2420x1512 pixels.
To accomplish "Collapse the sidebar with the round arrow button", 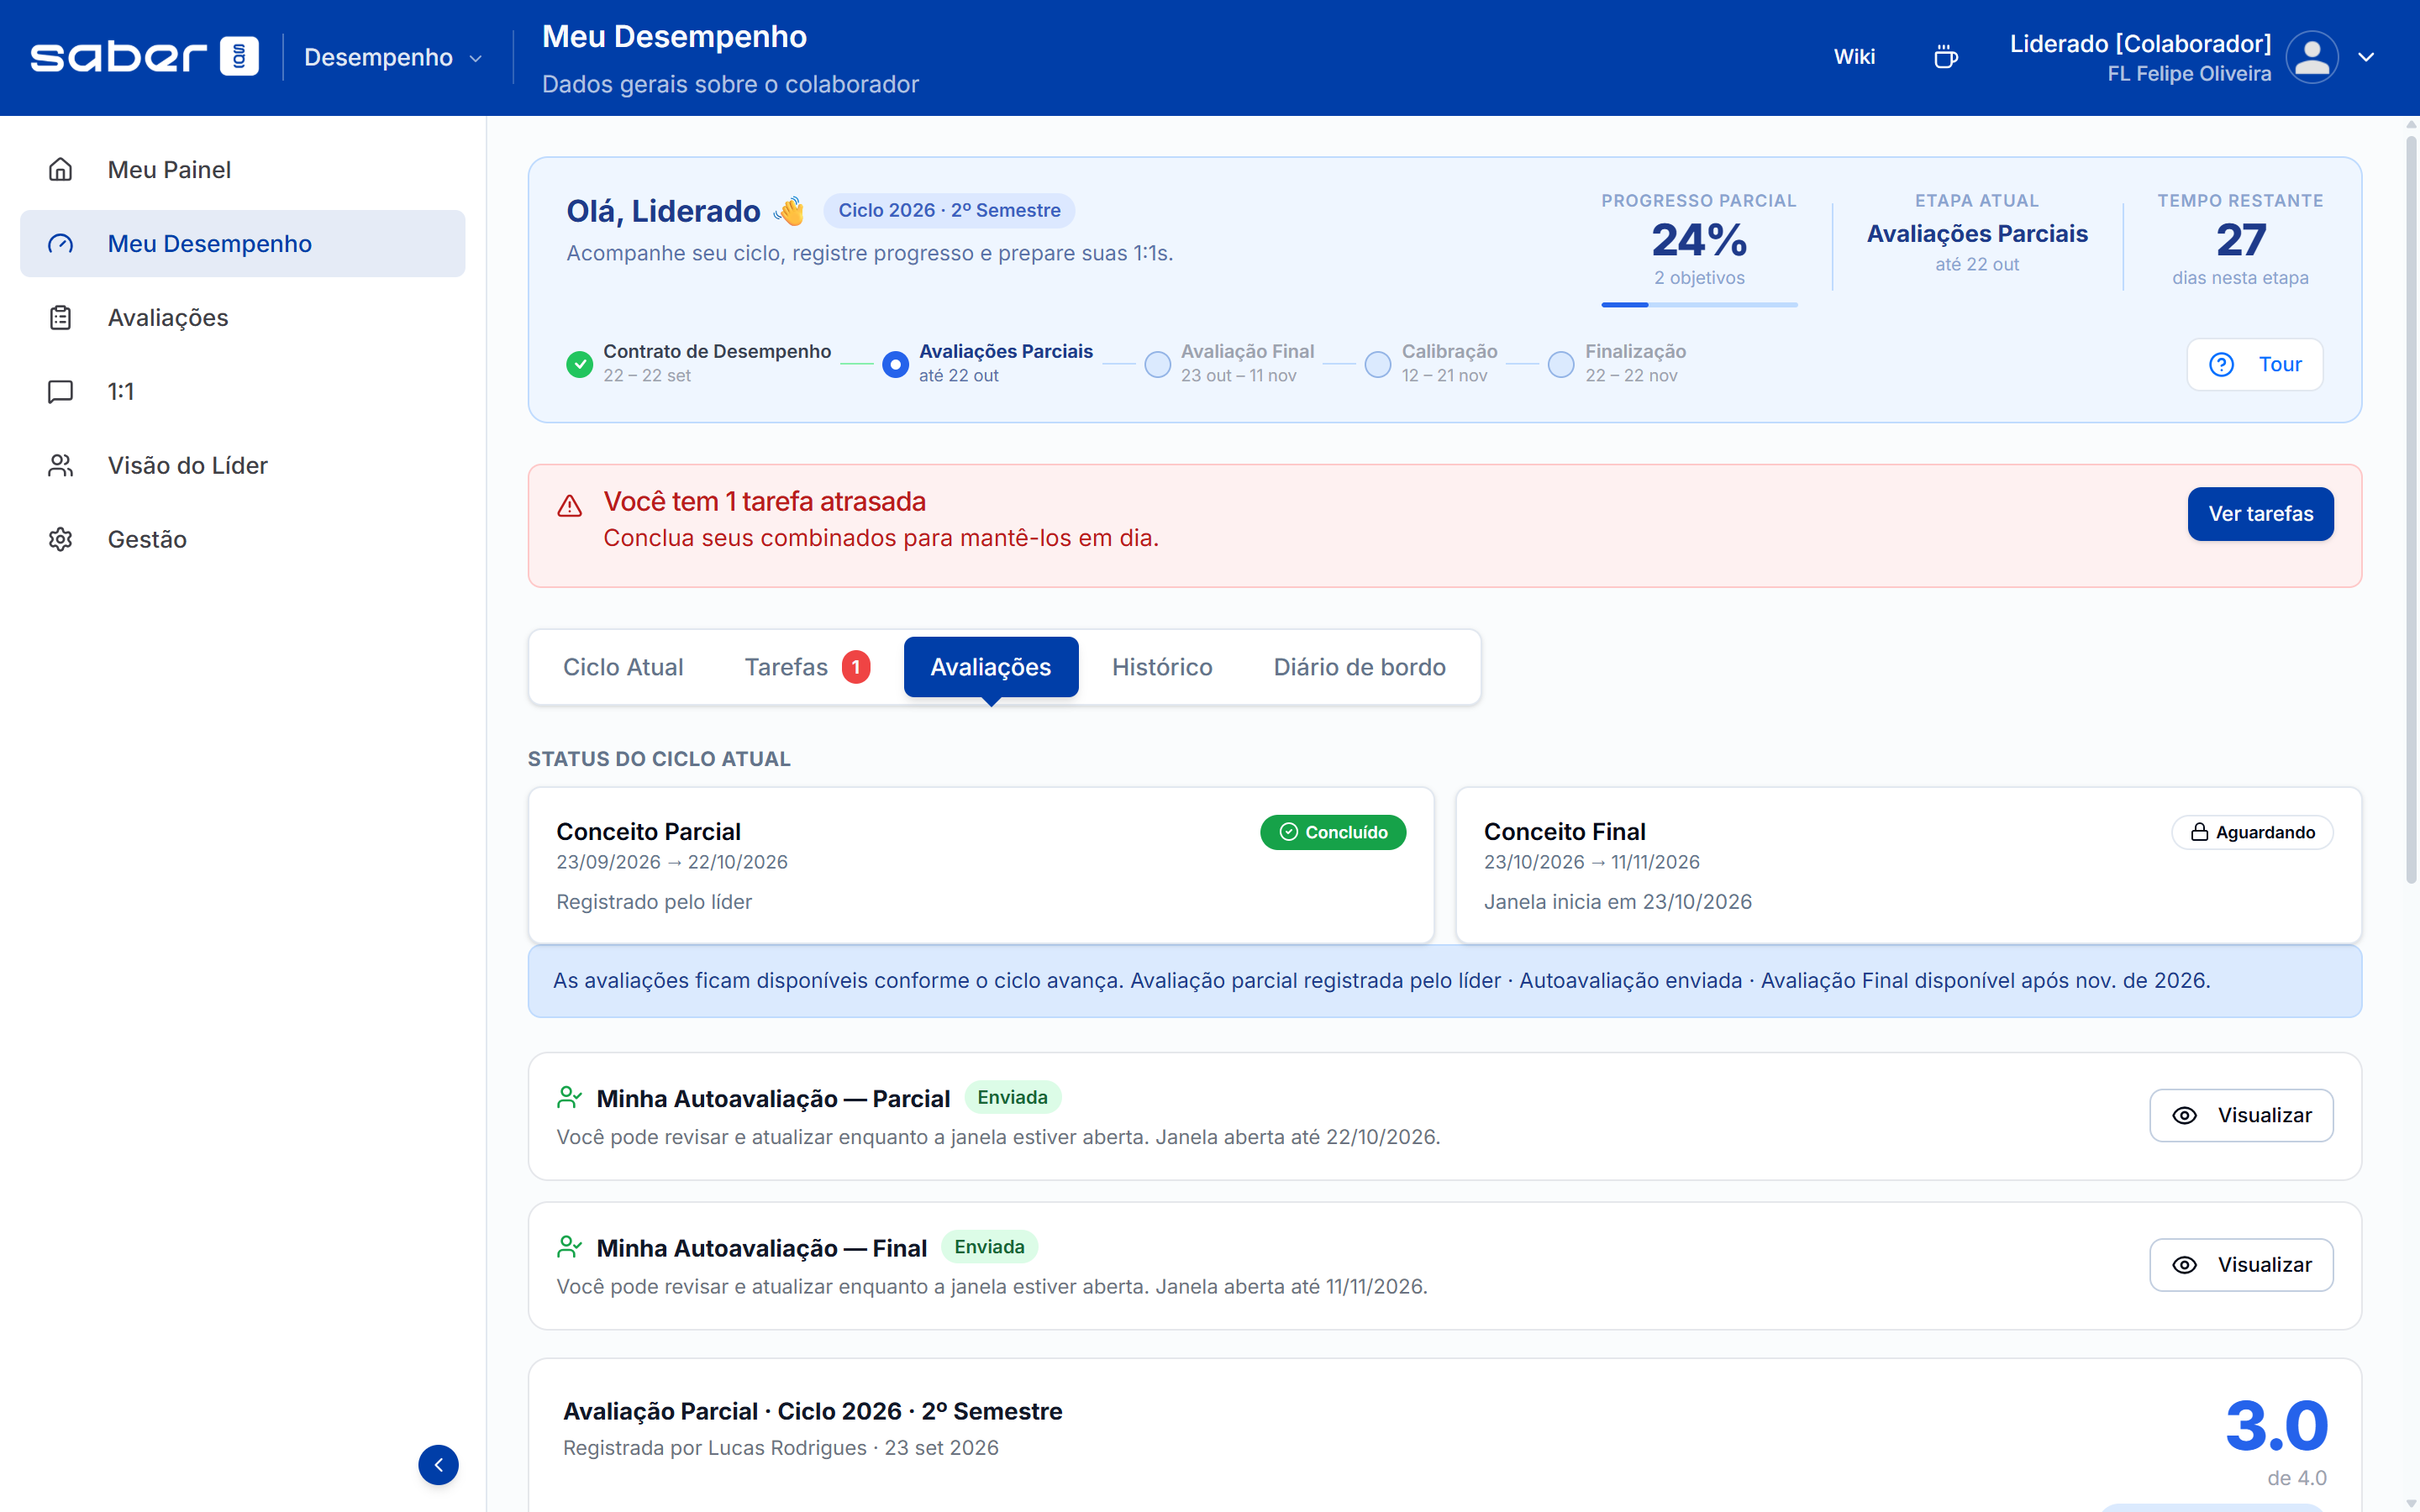I will [x=438, y=1464].
